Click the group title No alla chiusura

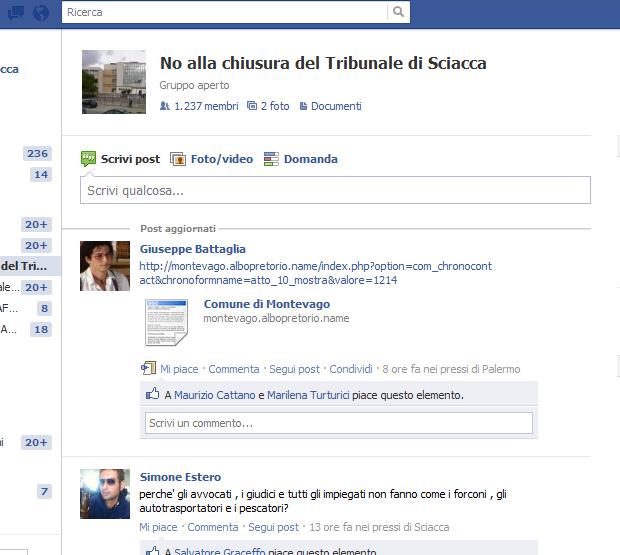323,63
